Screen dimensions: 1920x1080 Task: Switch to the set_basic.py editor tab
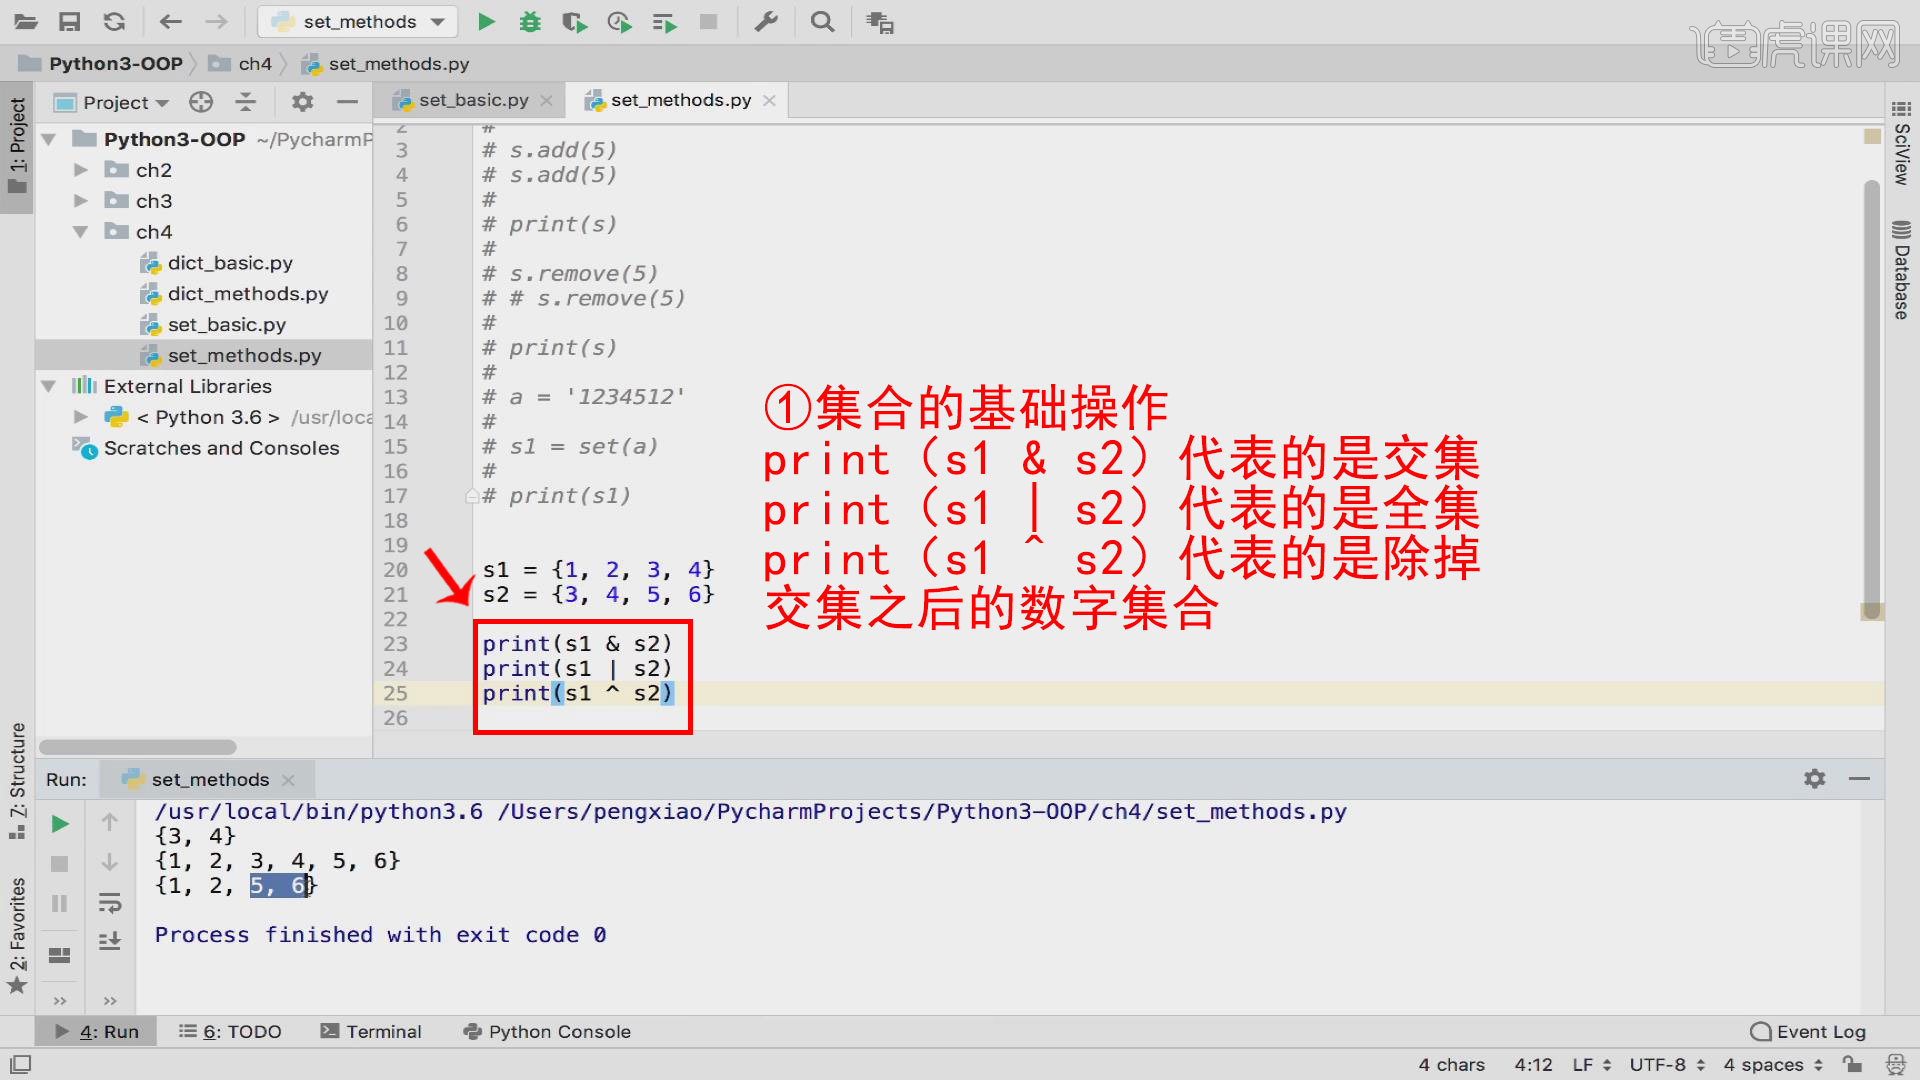472,100
